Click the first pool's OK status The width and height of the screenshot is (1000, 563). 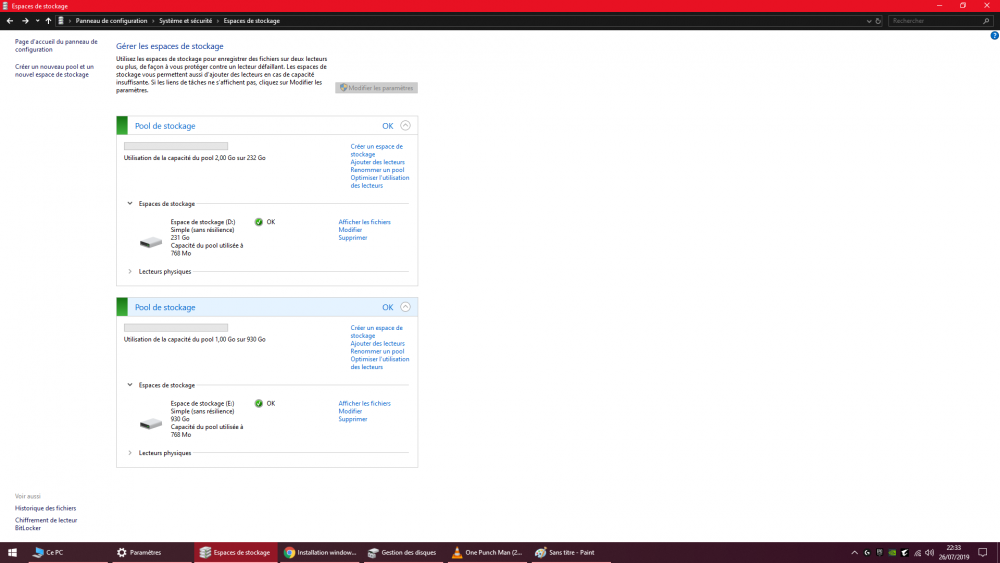point(387,126)
